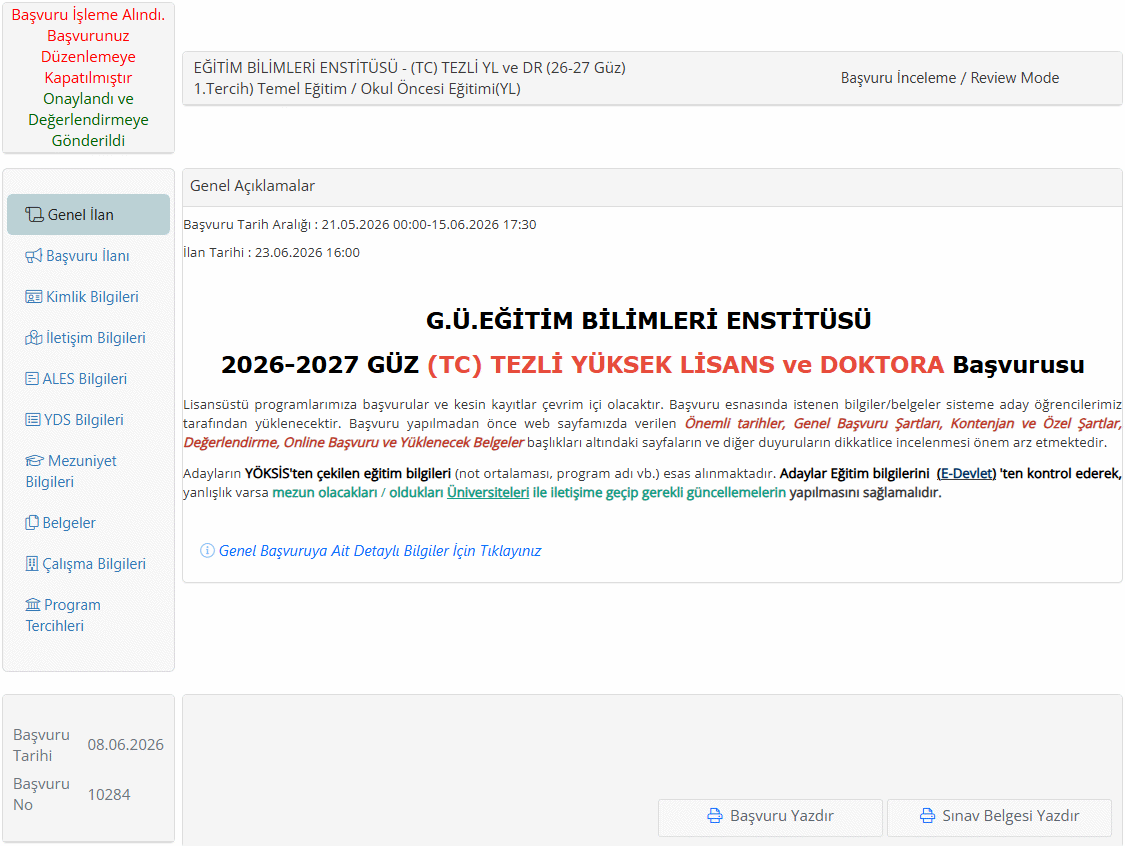Show Çalışma Bilgileri section
The width and height of the screenshot is (1125, 846).
click(88, 564)
